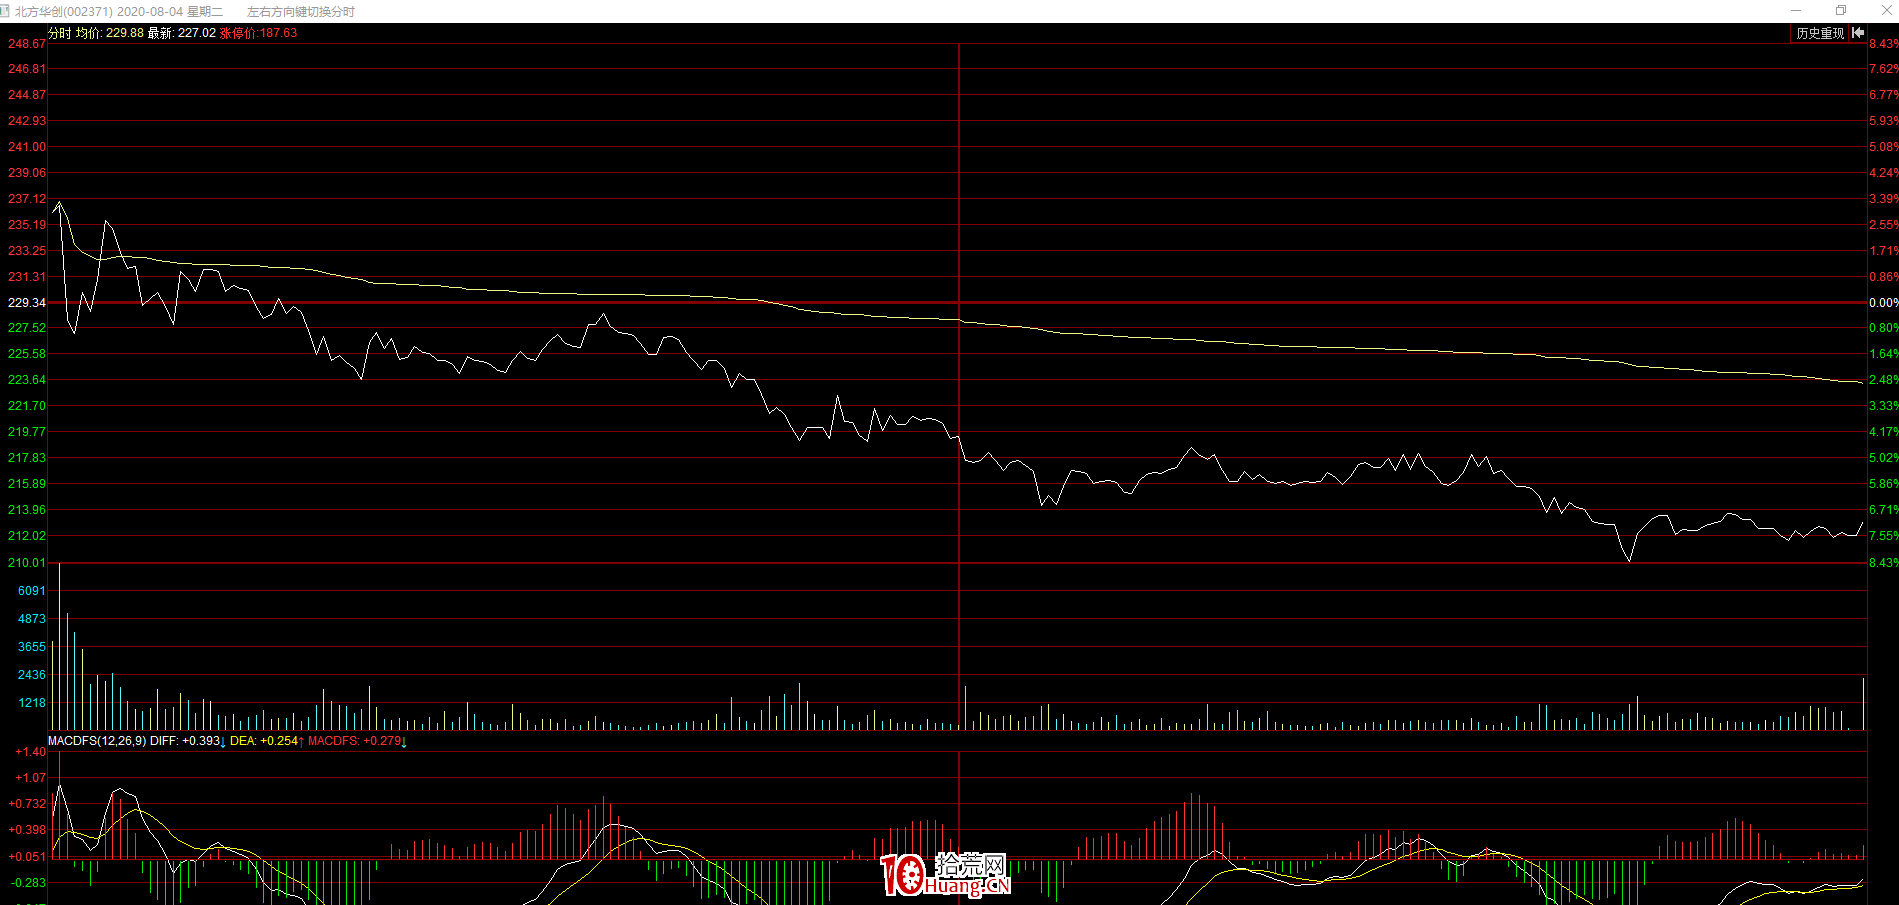The height and width of the screenshot is (905, 1899).
Task: Click the 7.55% percent axis label
Action: (1883, 536)
